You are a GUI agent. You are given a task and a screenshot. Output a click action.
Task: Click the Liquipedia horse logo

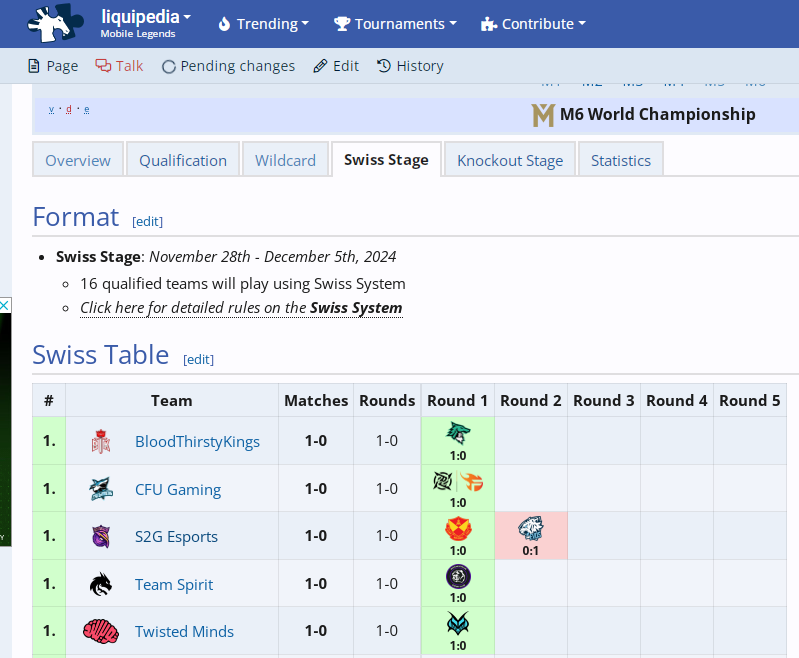[56, 23]
